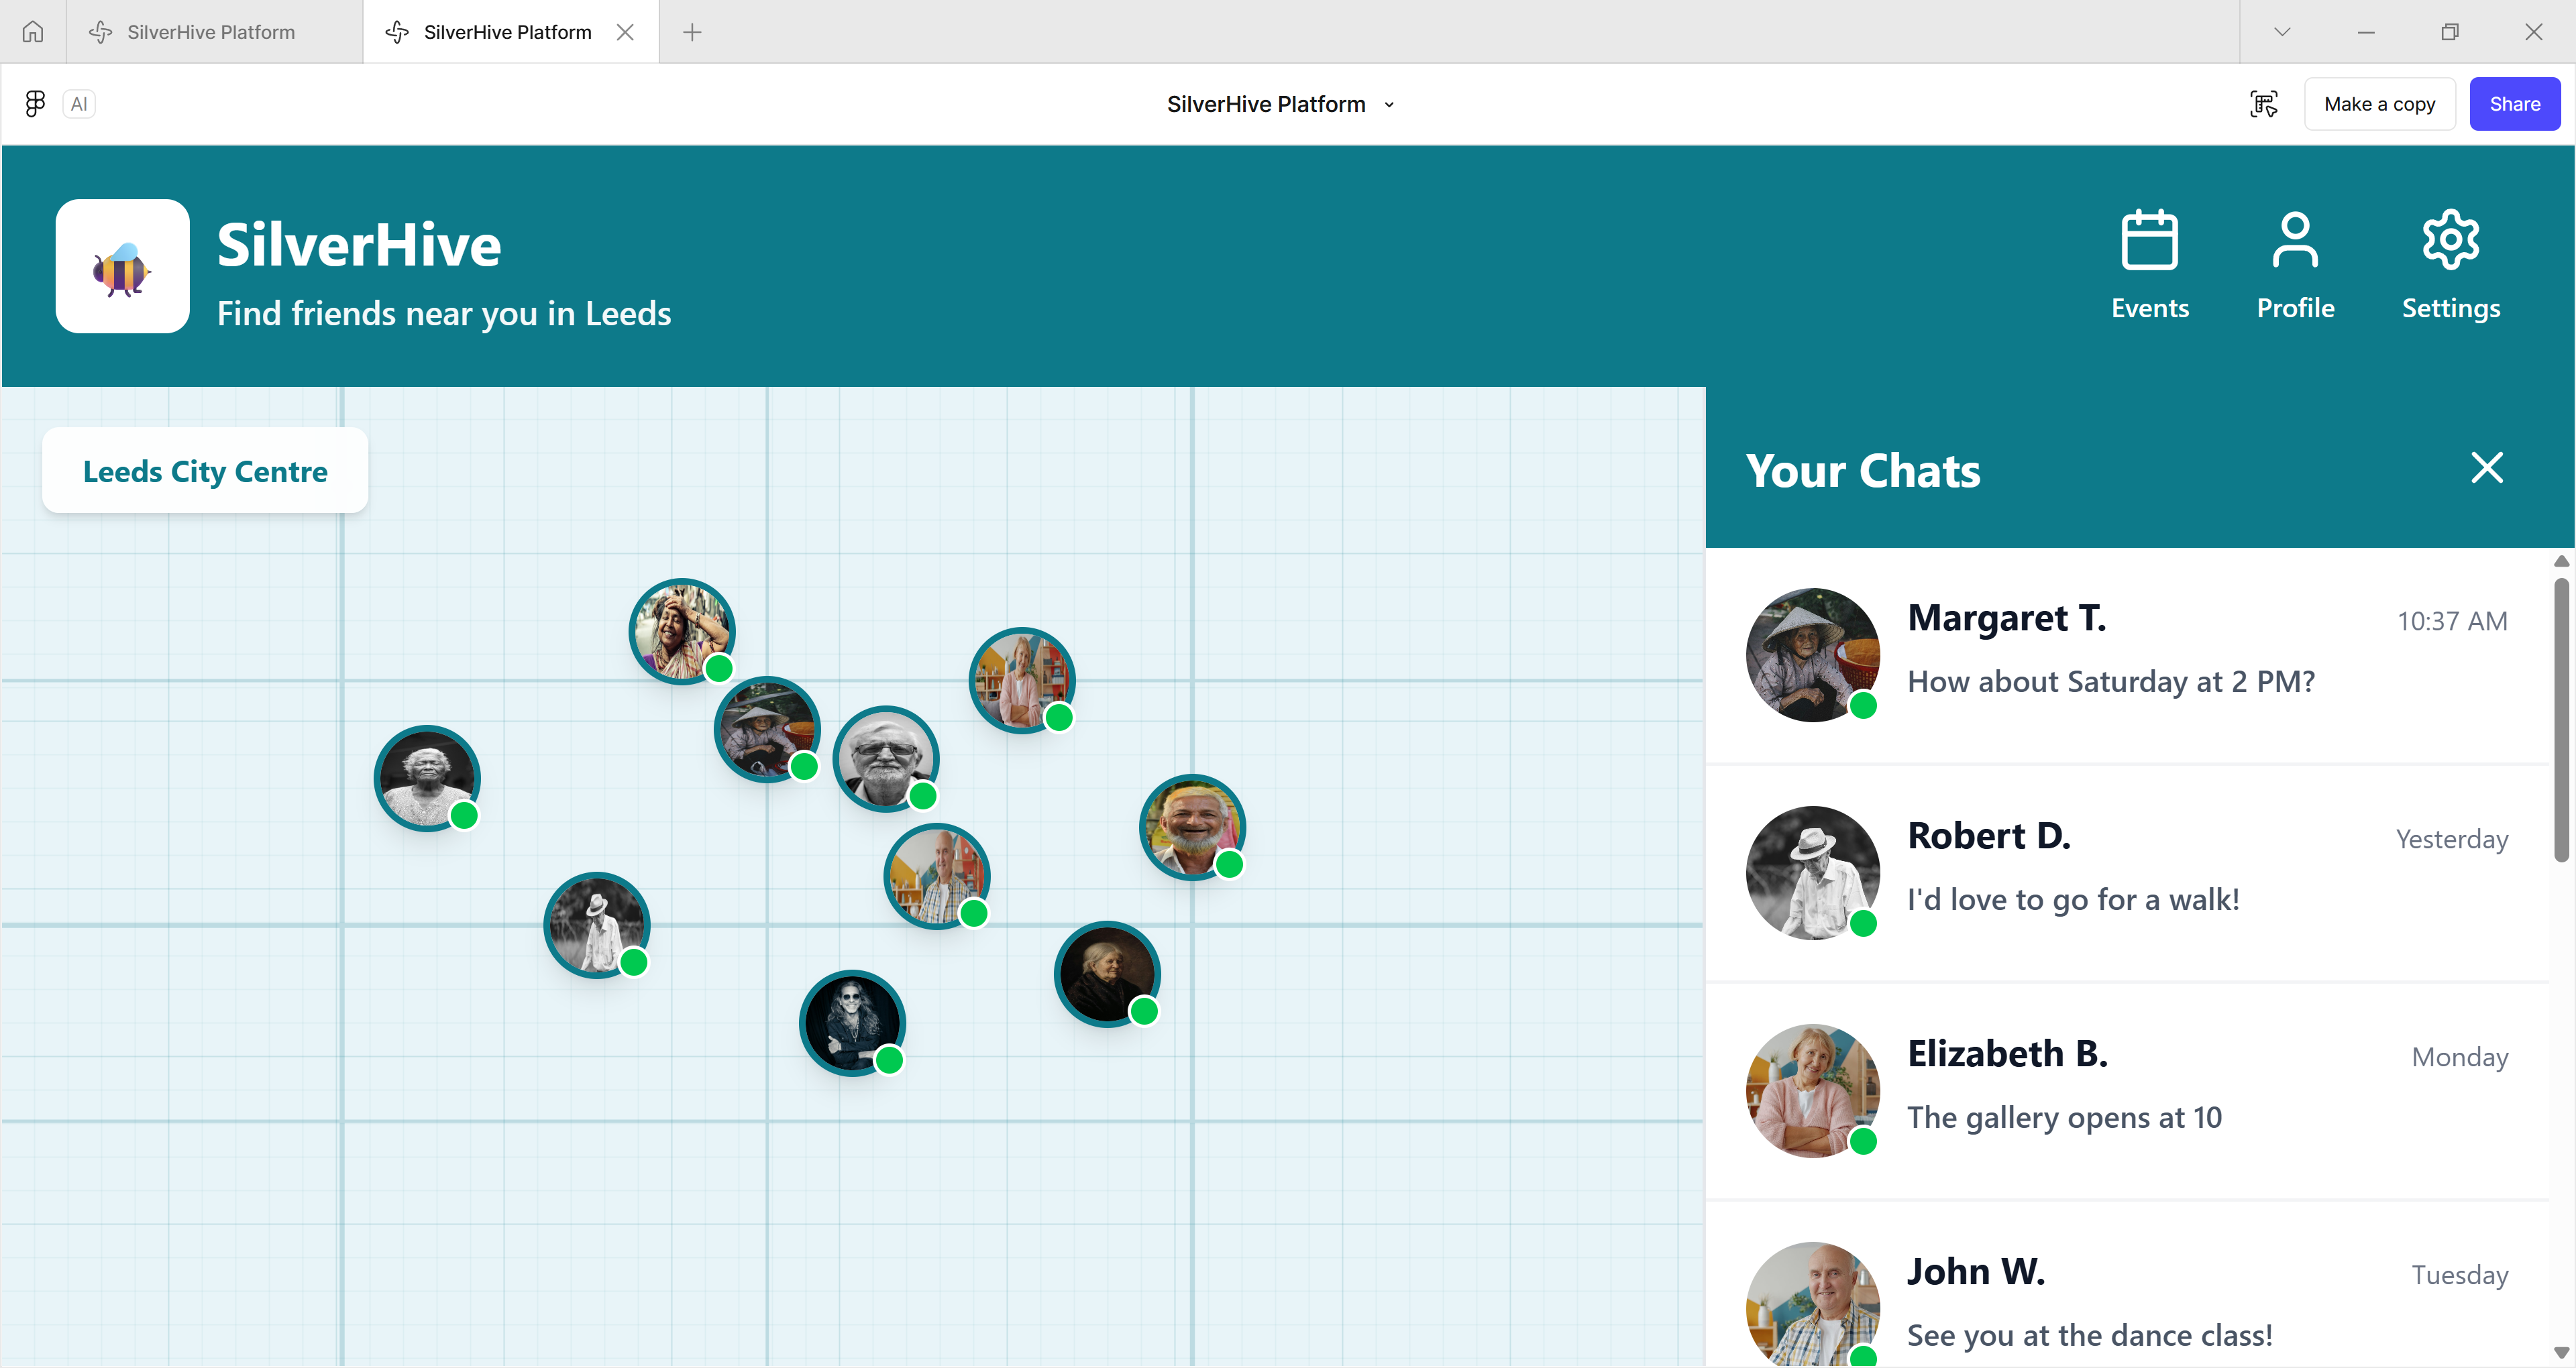This screenshot has width=2576, height=1368.
Task: Click 'The gallery opens at 10' message
Action: 2064,1117
